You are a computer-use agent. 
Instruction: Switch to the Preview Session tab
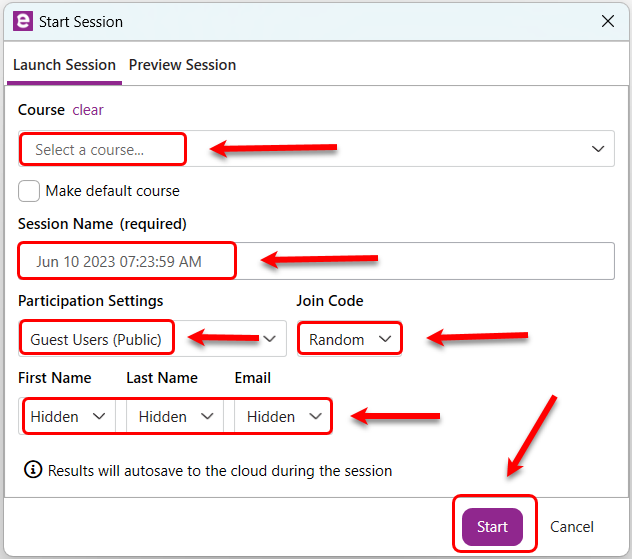[182, 65]
